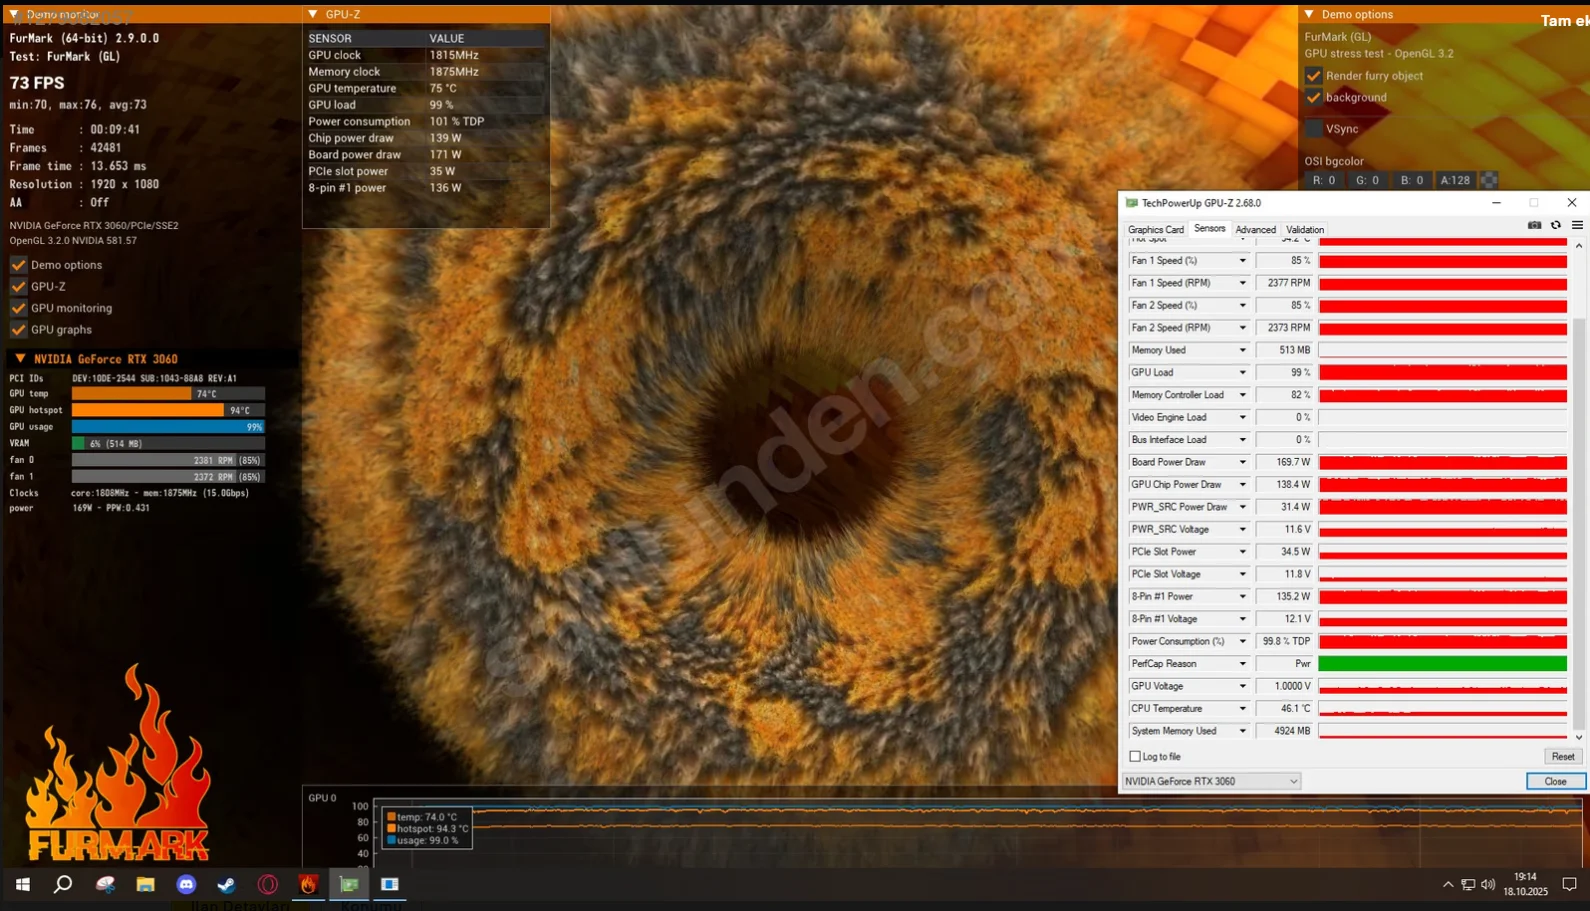The image size is (1590, 911).
Task: Open Steam from the taskbar
Action: pos(226,884)
